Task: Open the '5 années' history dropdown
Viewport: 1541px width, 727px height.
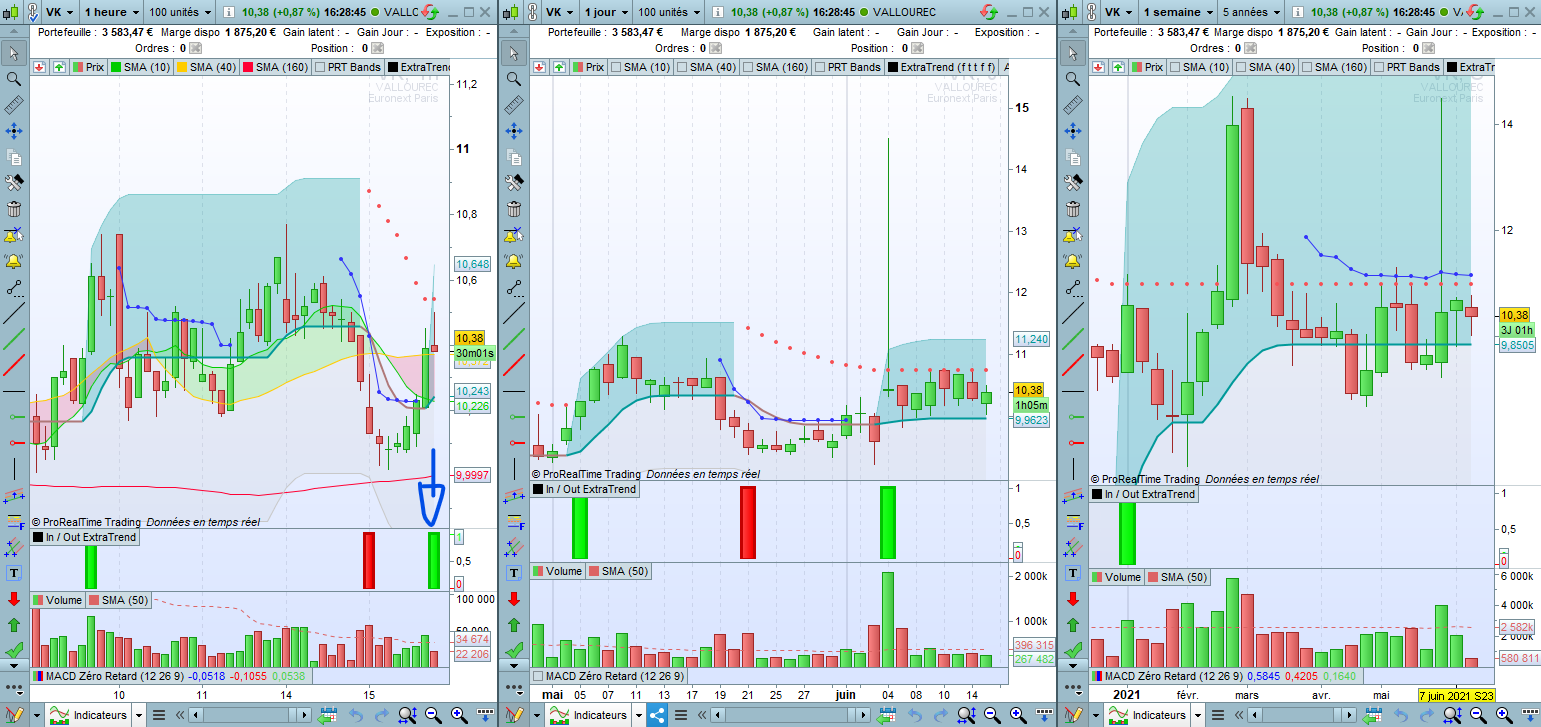Action: 1250,12
